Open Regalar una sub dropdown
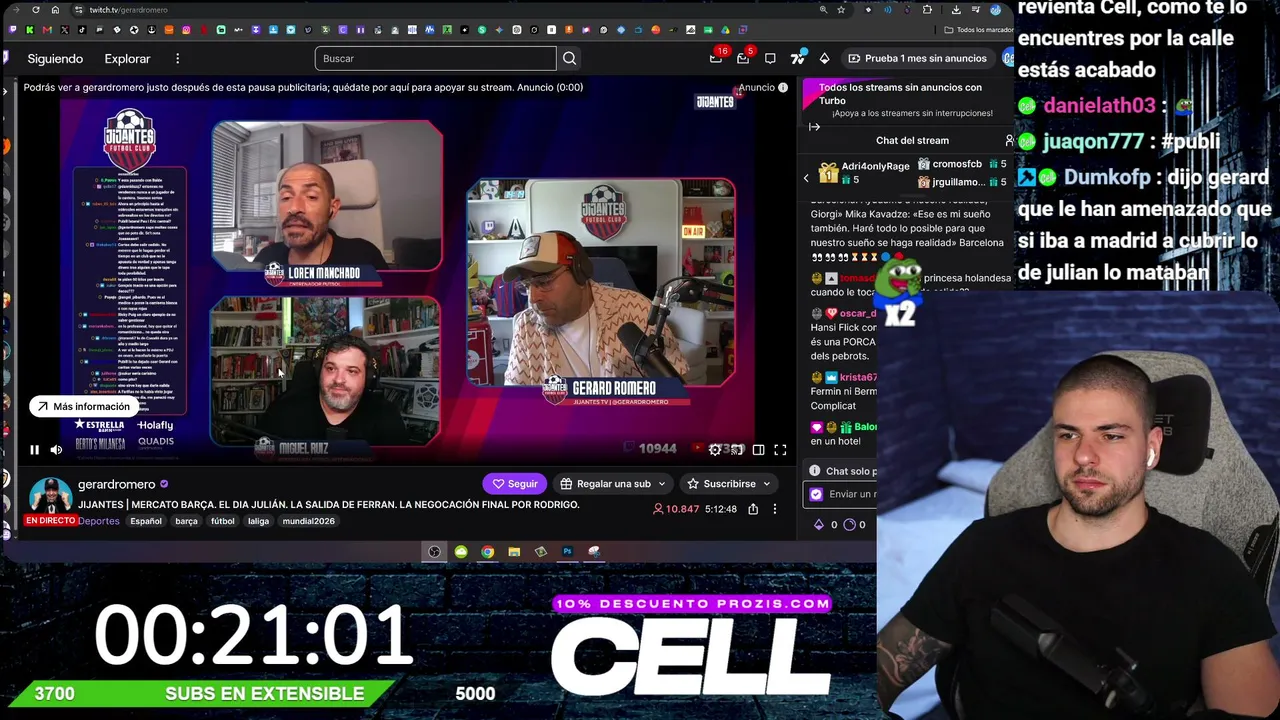Viewport: 1280px width, 720px height. pyautogui.click(x=613, y=484)
